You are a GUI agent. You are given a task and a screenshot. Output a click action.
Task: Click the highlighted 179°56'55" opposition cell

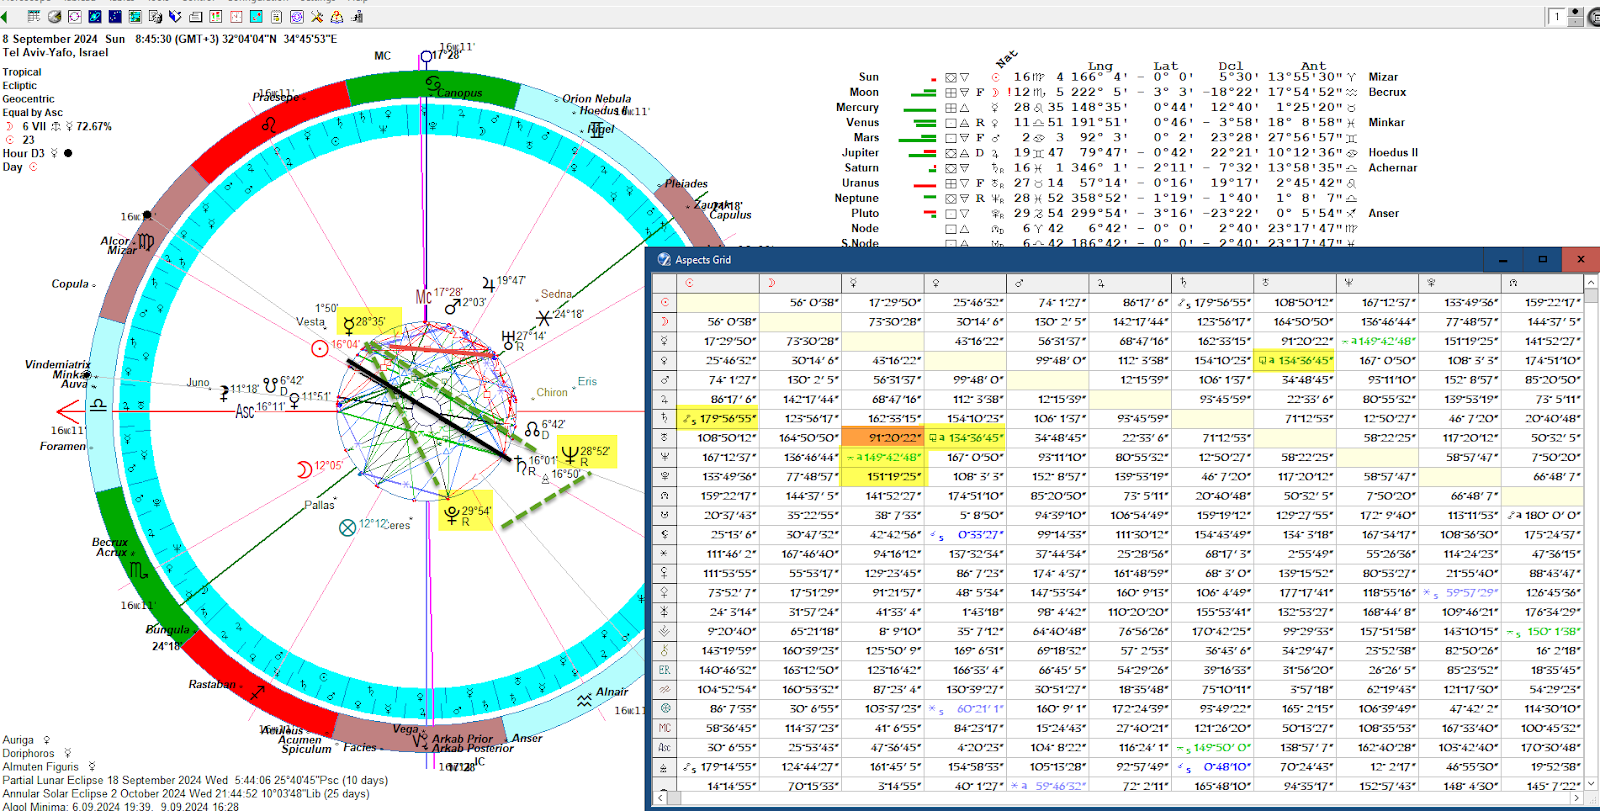point(718,418)
